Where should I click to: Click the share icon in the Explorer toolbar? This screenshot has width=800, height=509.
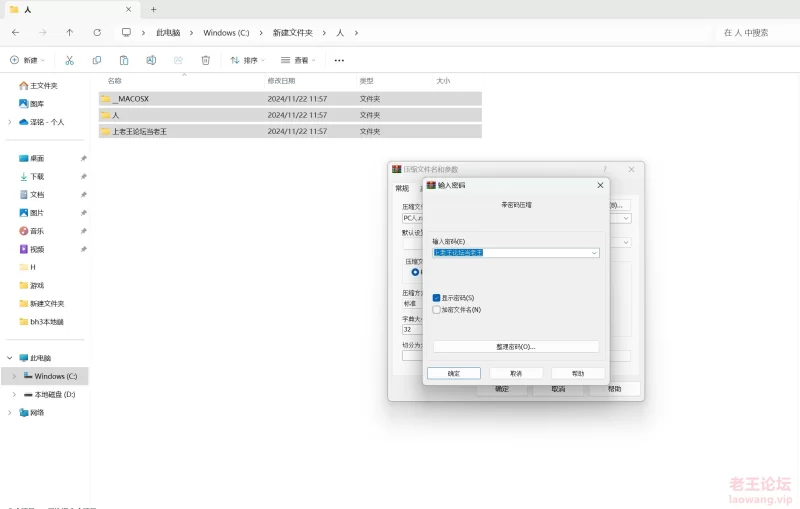tap(178, 60)
